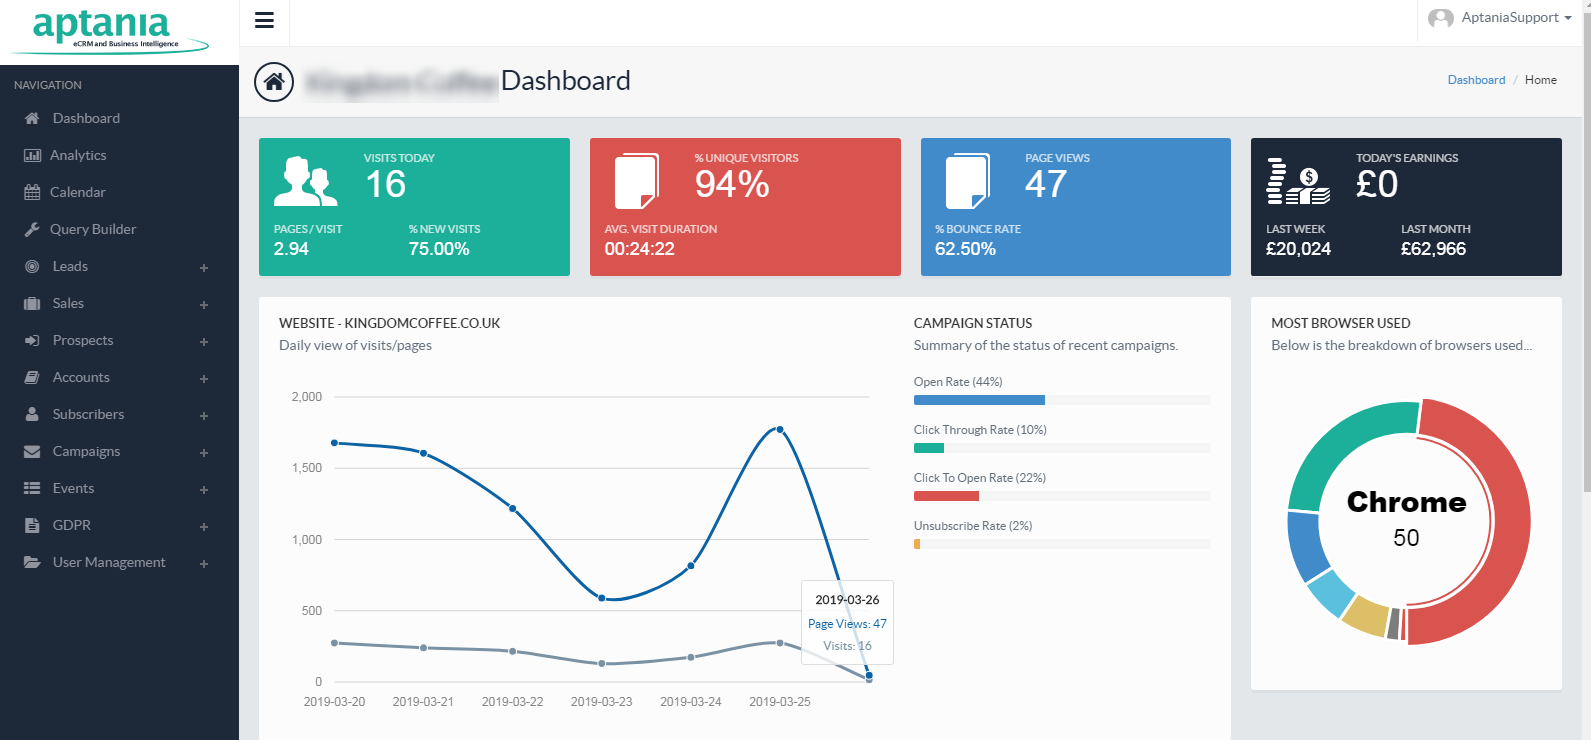Select Subscribers in the navigation menu
Viewport: 1591px width, 740px height.
pyautogui.click(x=88, y=414)
